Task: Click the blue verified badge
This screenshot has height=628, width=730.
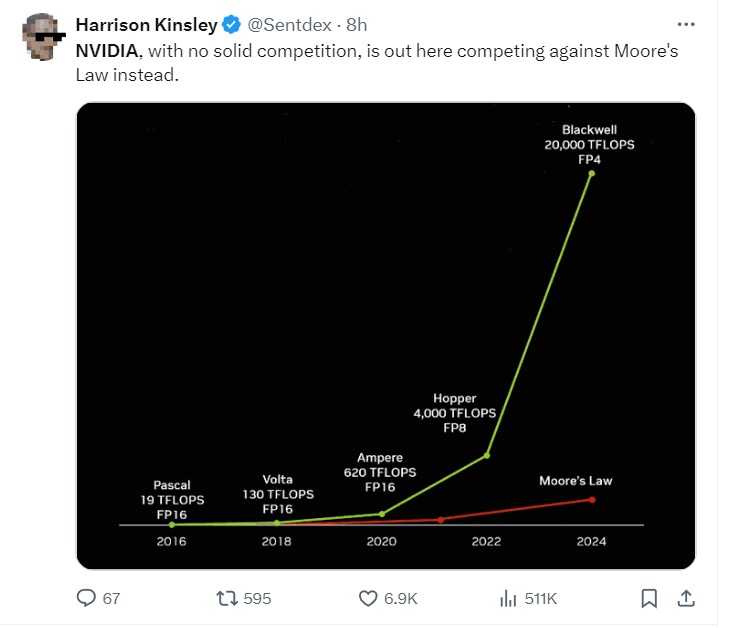Action: pyautogui.click(x=230, y=26)
